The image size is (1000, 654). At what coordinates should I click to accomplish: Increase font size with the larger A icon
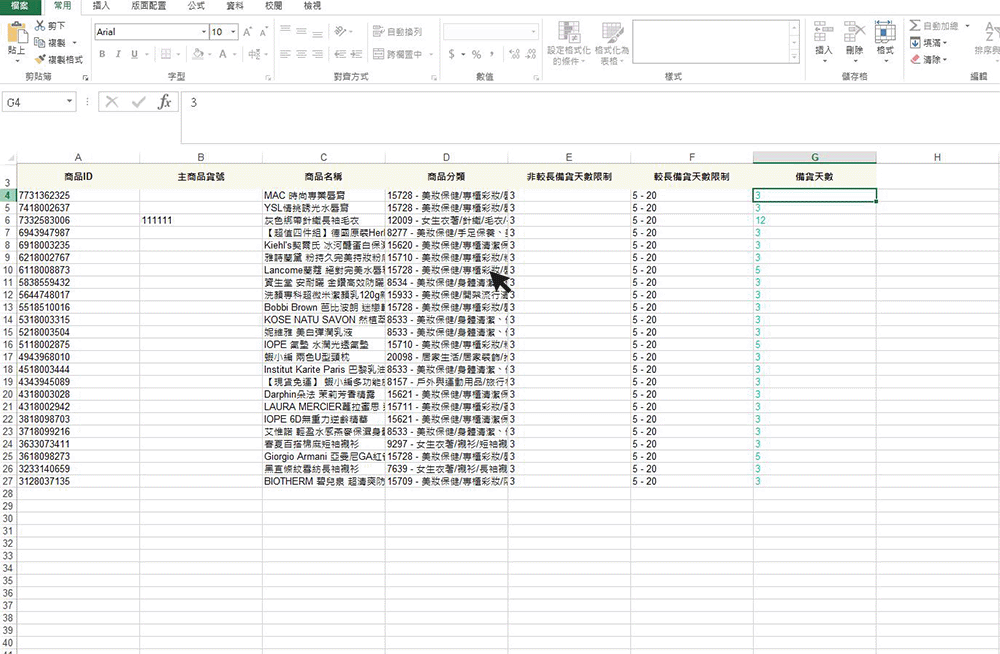[x=247, y=32]
